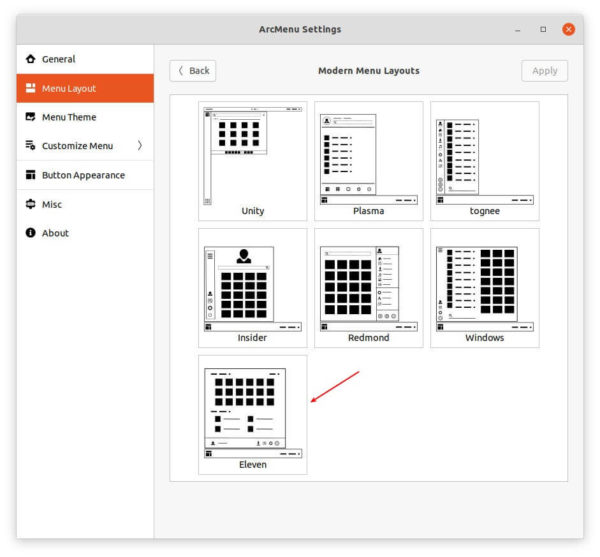Viewport: 600px width, 557px height.
Task: Click the Button Appearance icon
Action: click(31, 175)
